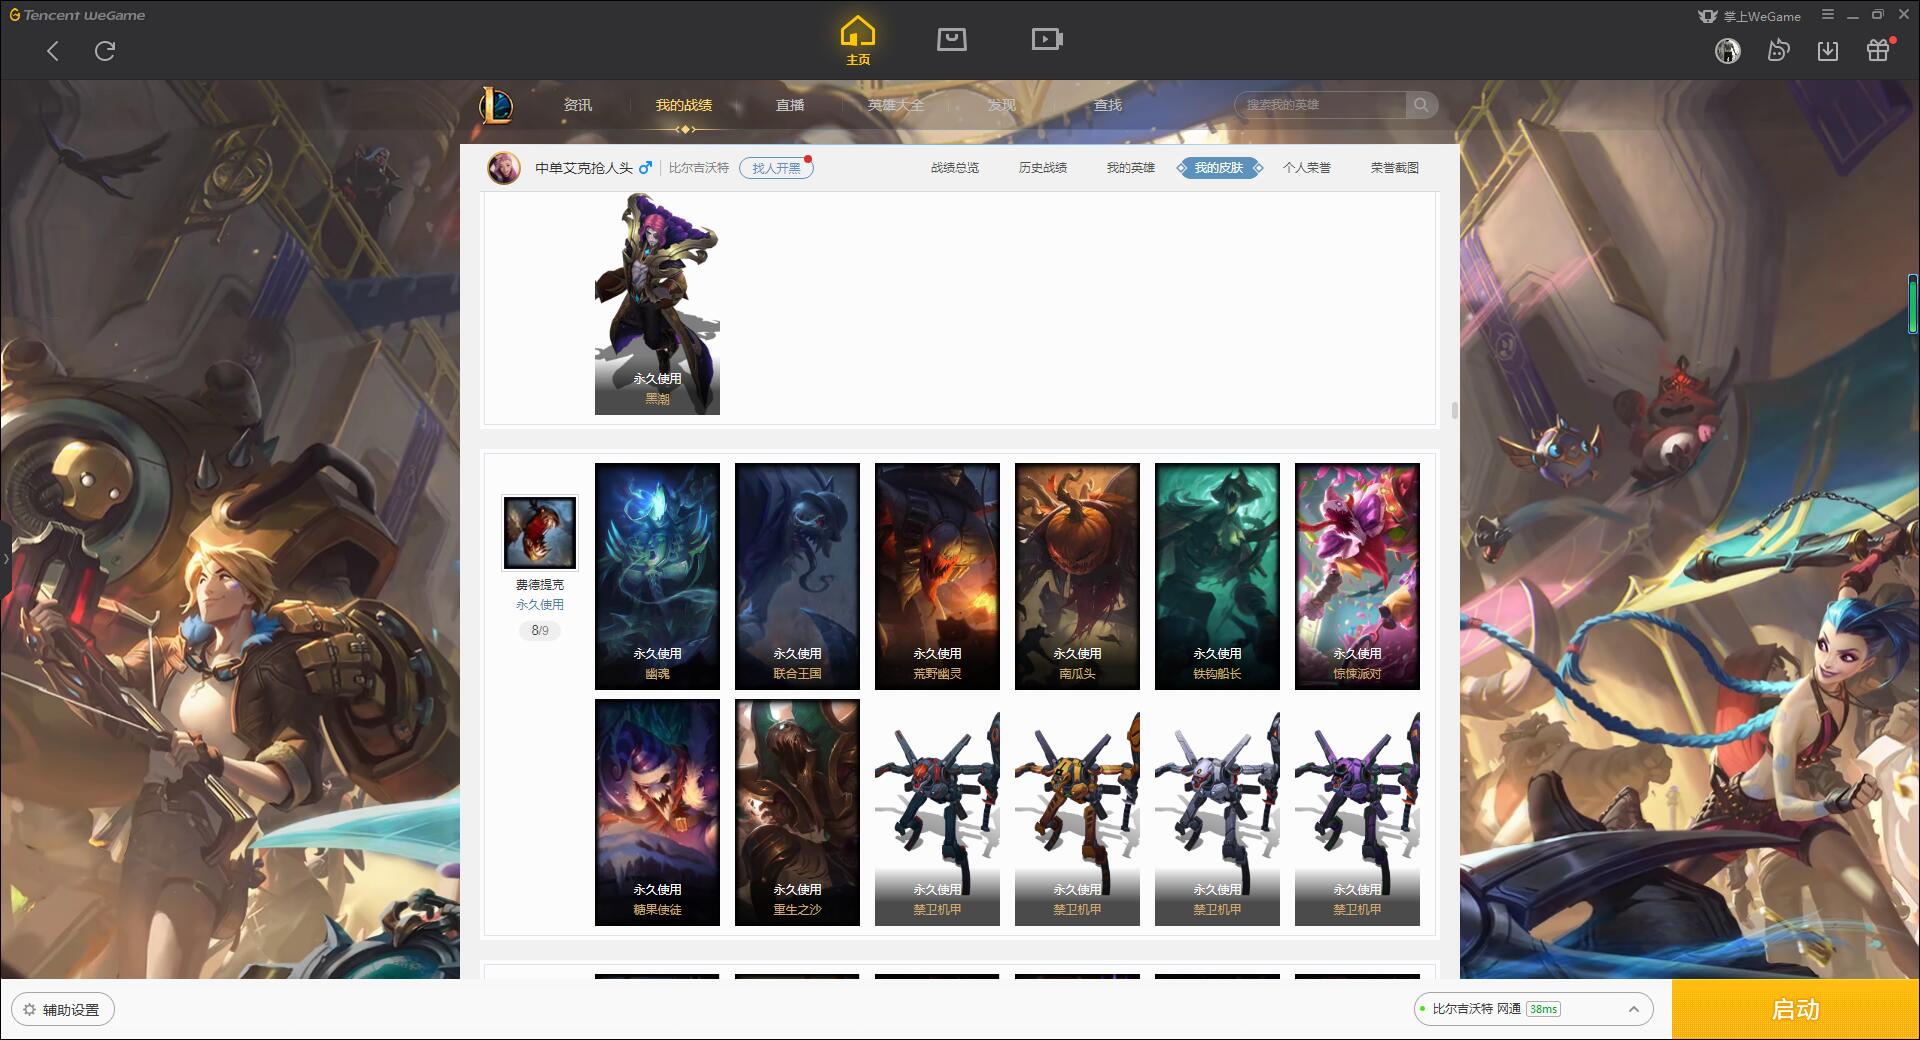Open the 幽魂 skin card
The width and height of the screenshot is (1920, 1040).
tap(657, 576)
